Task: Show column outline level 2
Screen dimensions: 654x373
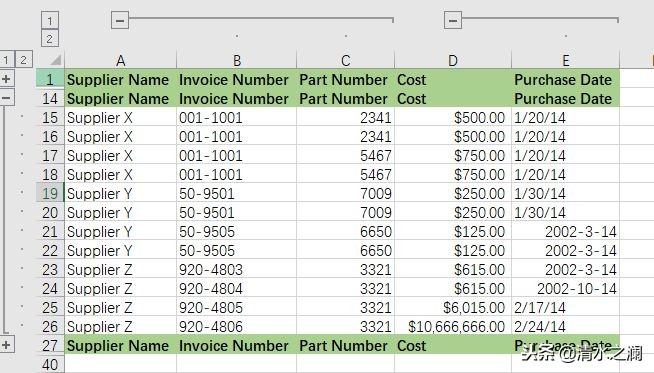Action: pyautogui.click(x=50, y=39)
